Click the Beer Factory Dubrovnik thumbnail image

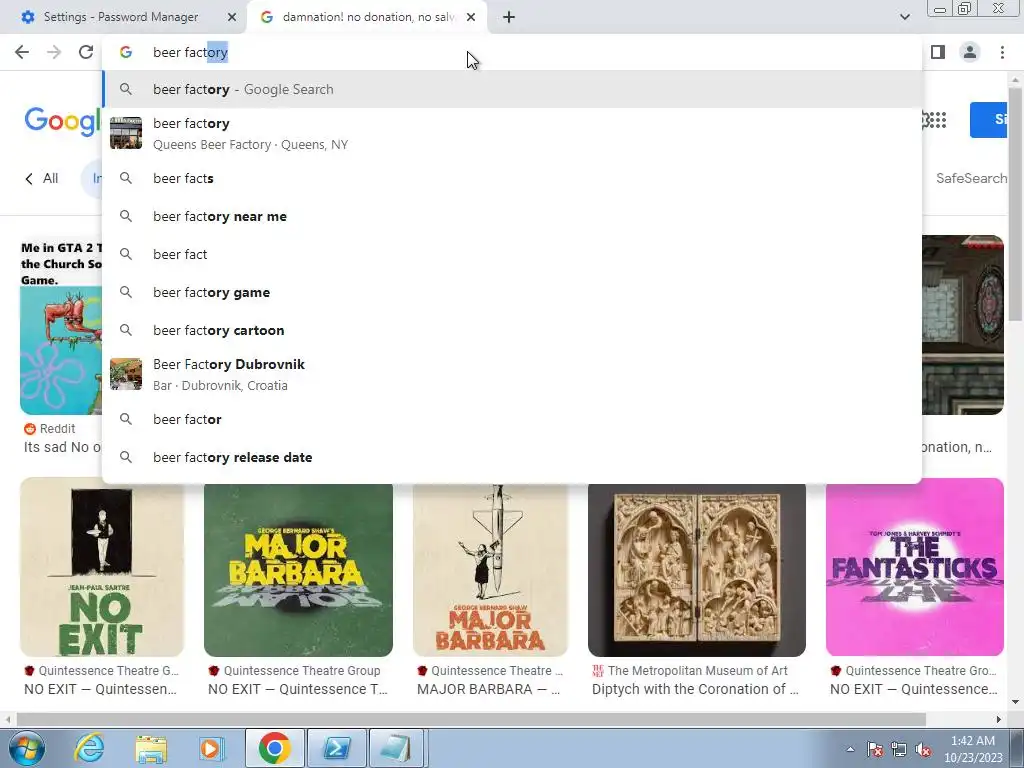126,374
